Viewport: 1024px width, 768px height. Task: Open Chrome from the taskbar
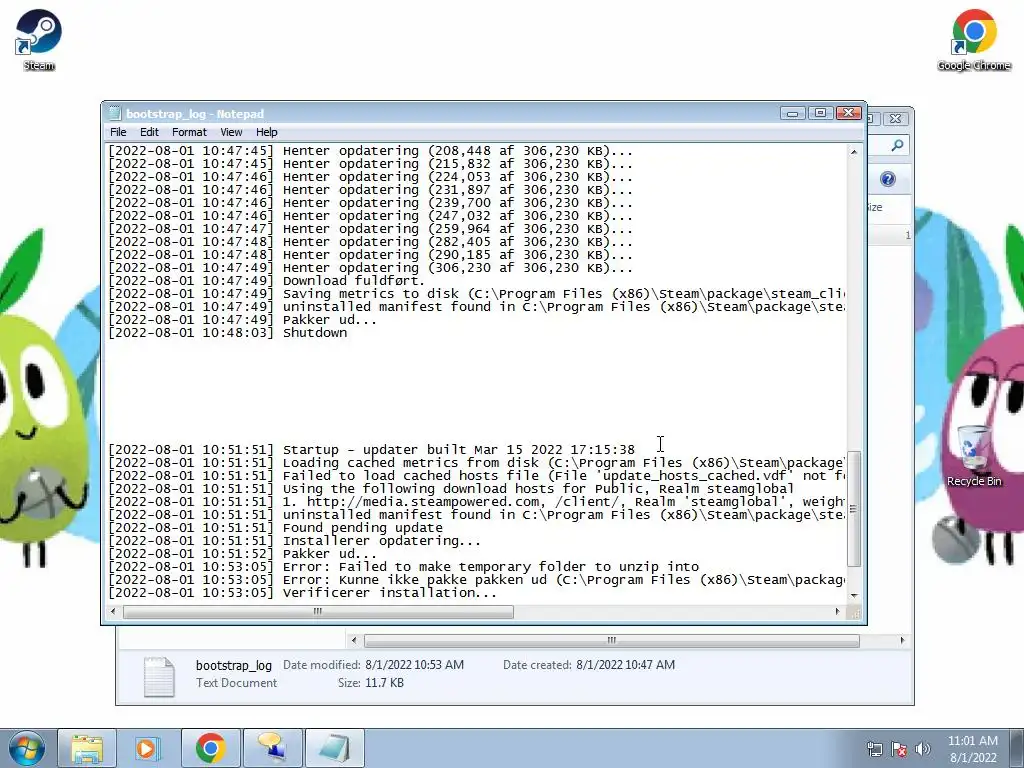[210, 748]
